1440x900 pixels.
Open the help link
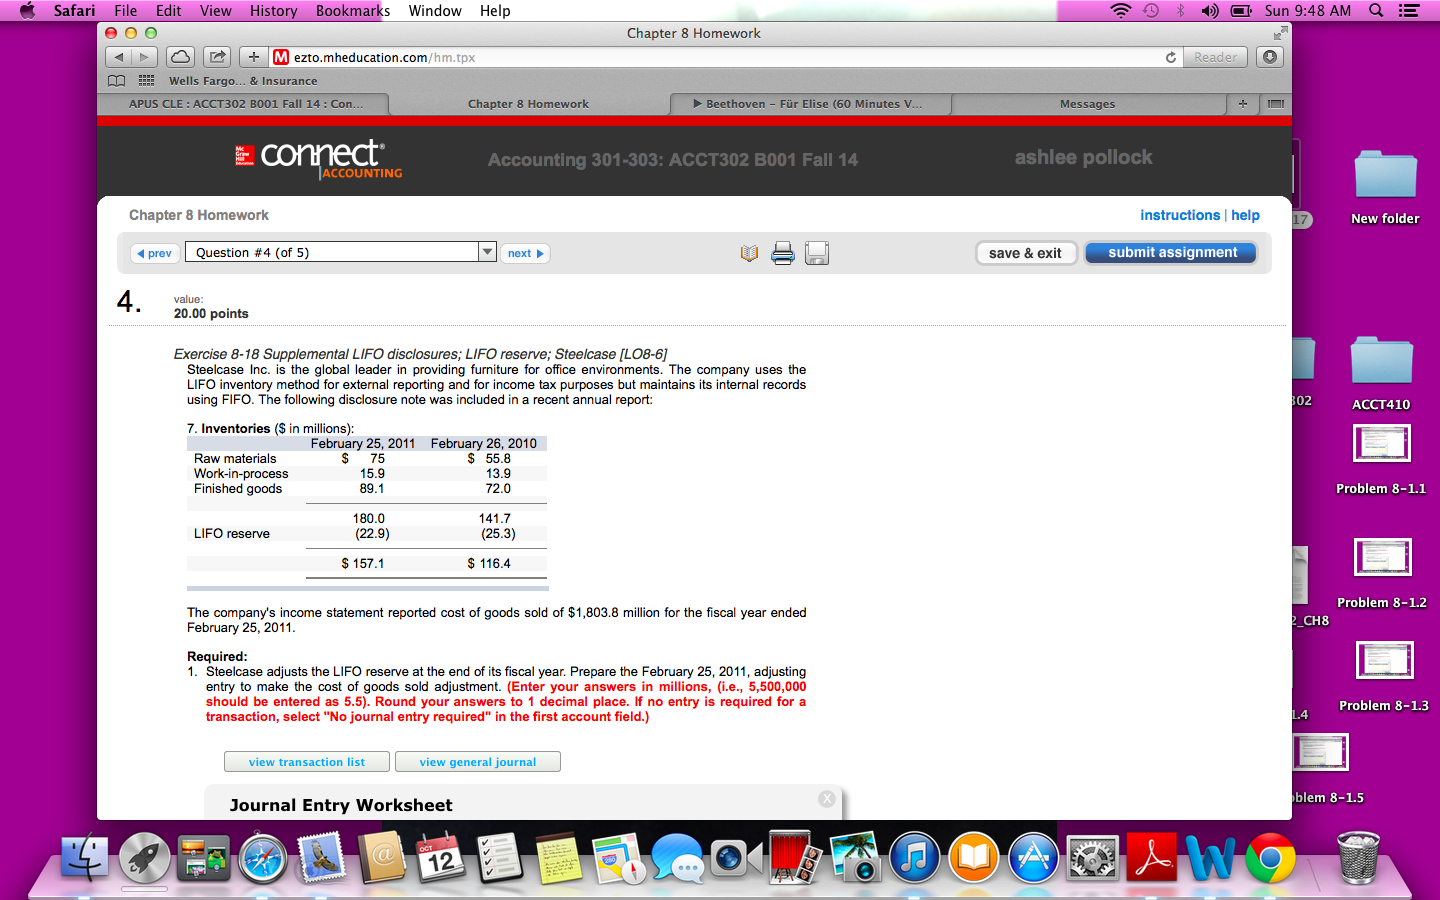pos(1245,215)
